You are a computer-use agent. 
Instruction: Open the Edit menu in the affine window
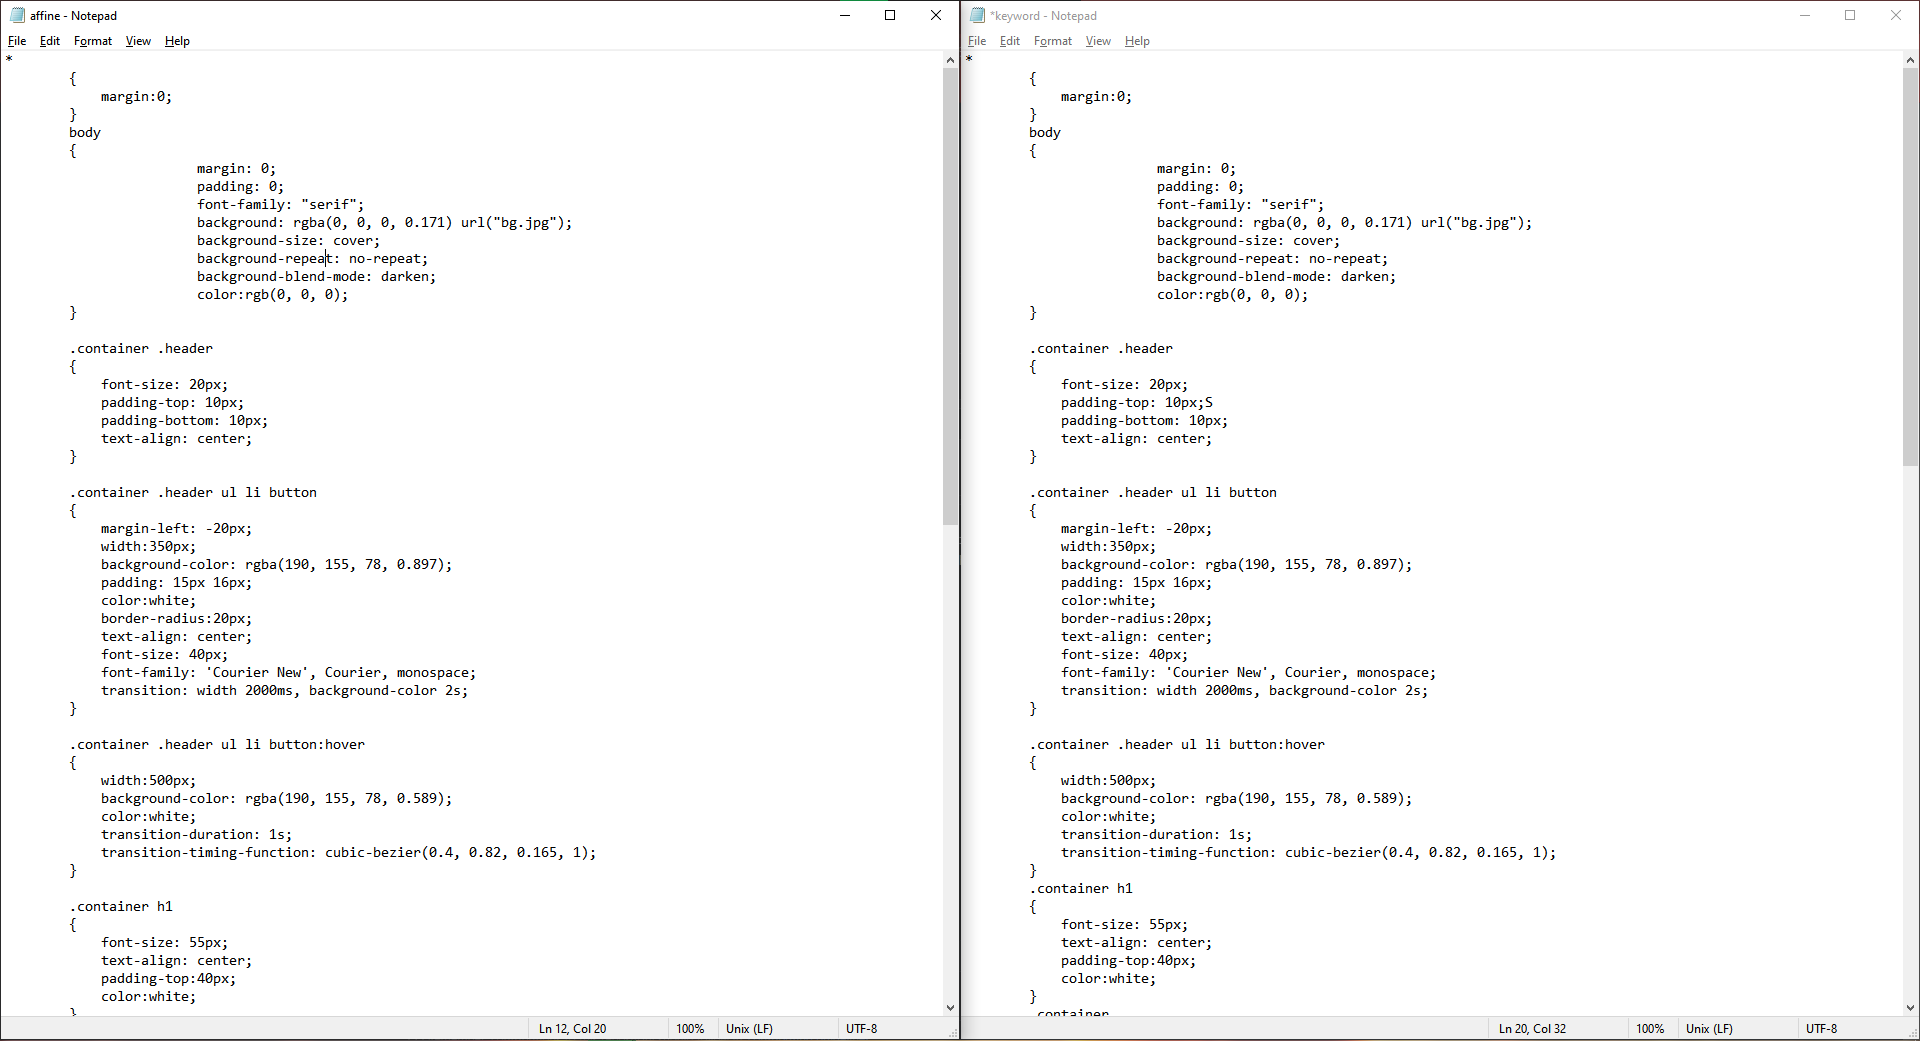click(50, 41)
